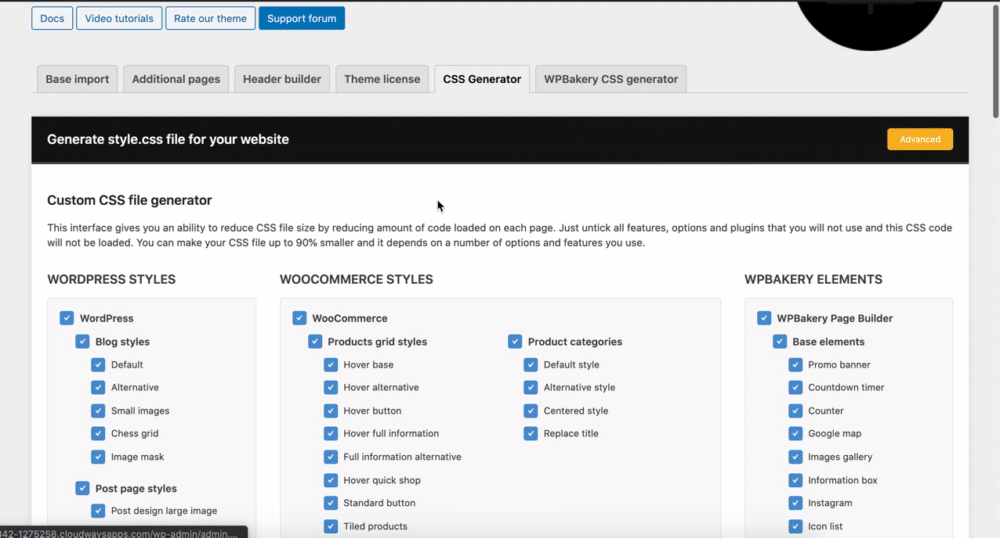The image size is (1000, 538).
Task: Click 'Generate style.css file for your website' title
Action: [x=168, y=139]
